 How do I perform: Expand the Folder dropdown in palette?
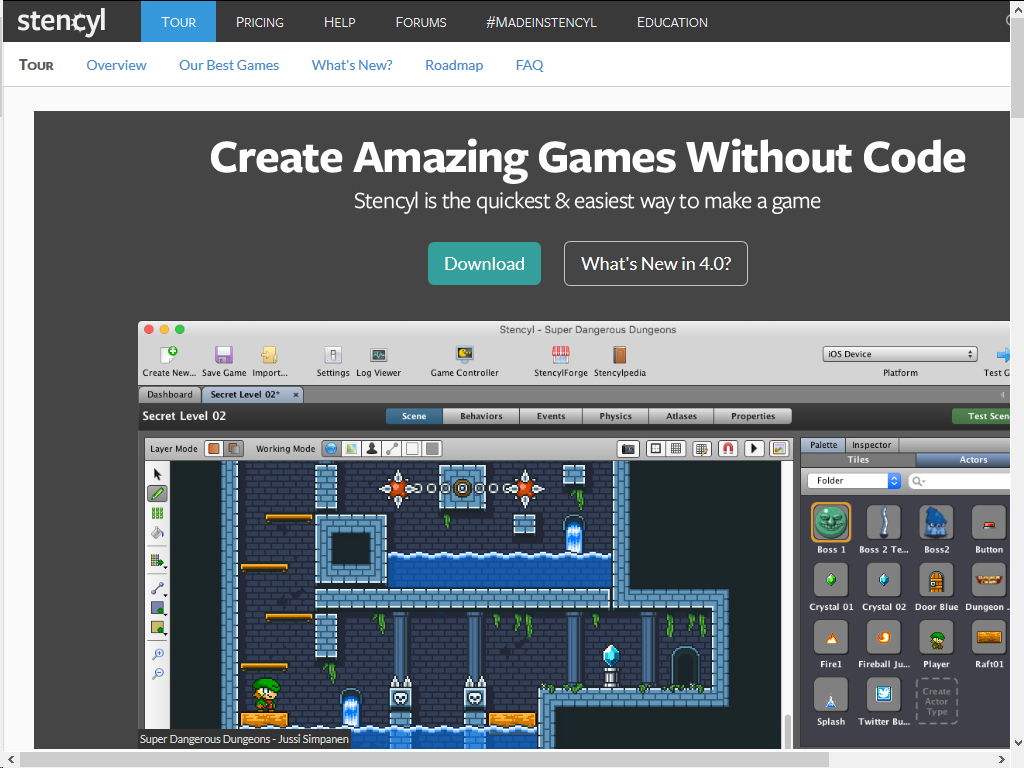point(854,481)
